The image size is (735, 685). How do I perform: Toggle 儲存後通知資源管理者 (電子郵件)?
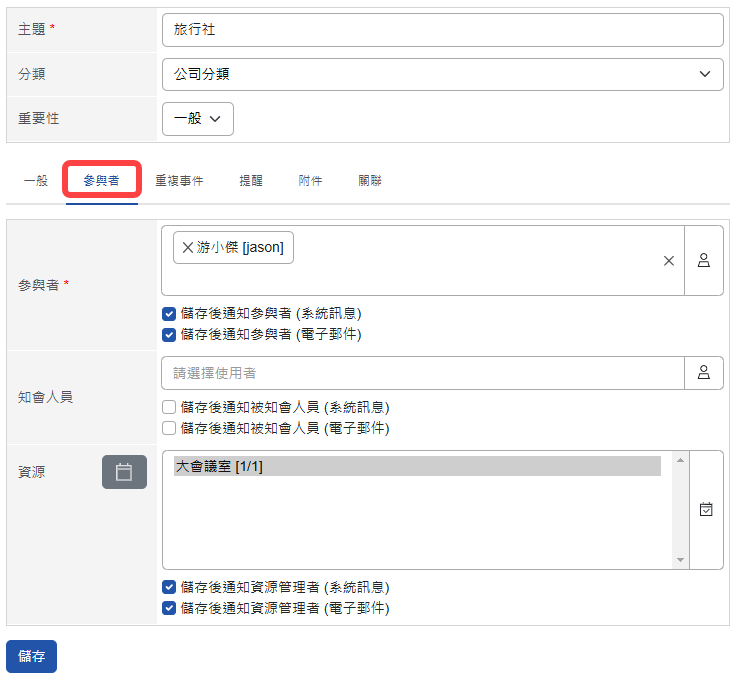(169, 608)
